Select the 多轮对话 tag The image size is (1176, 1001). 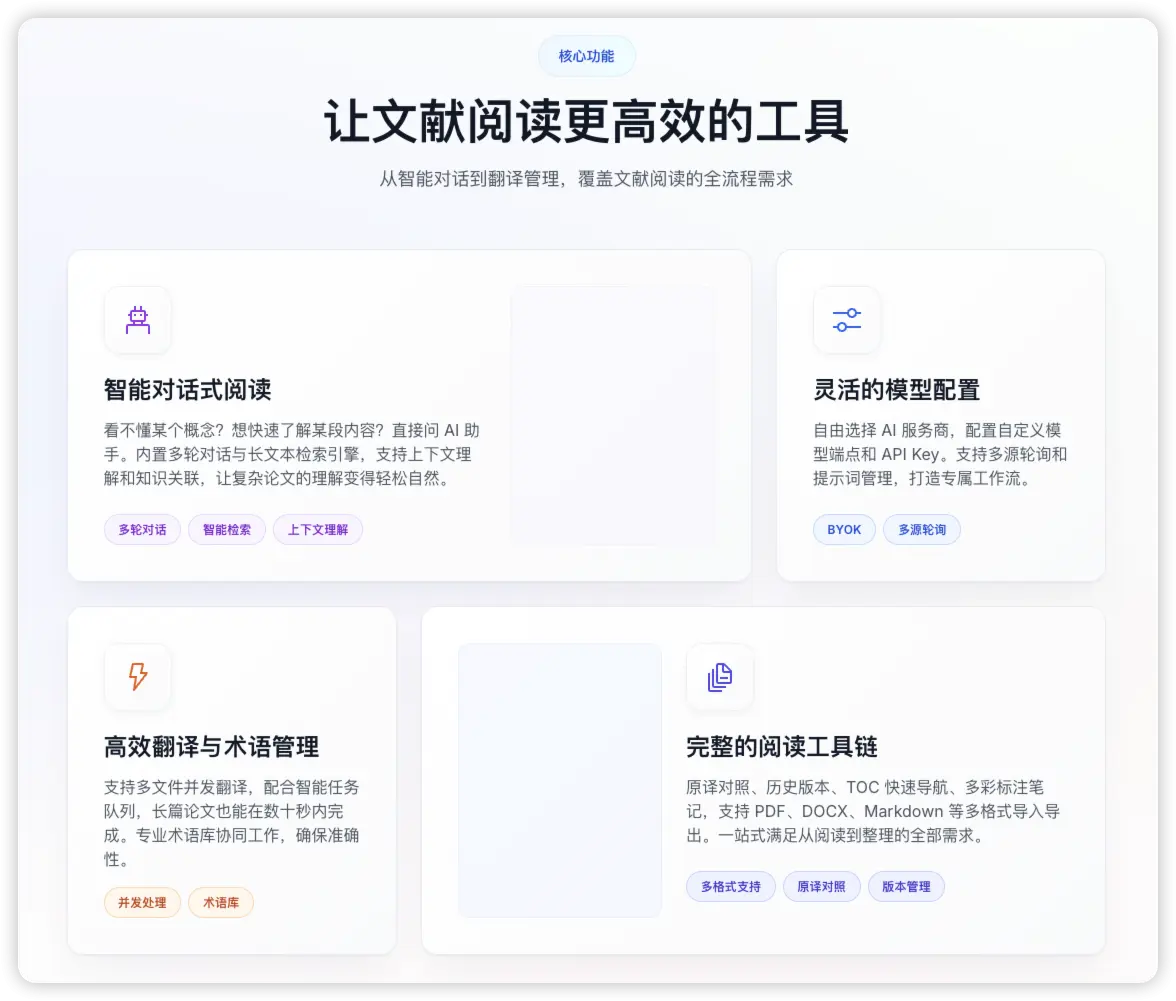click(x=142, y=529)
